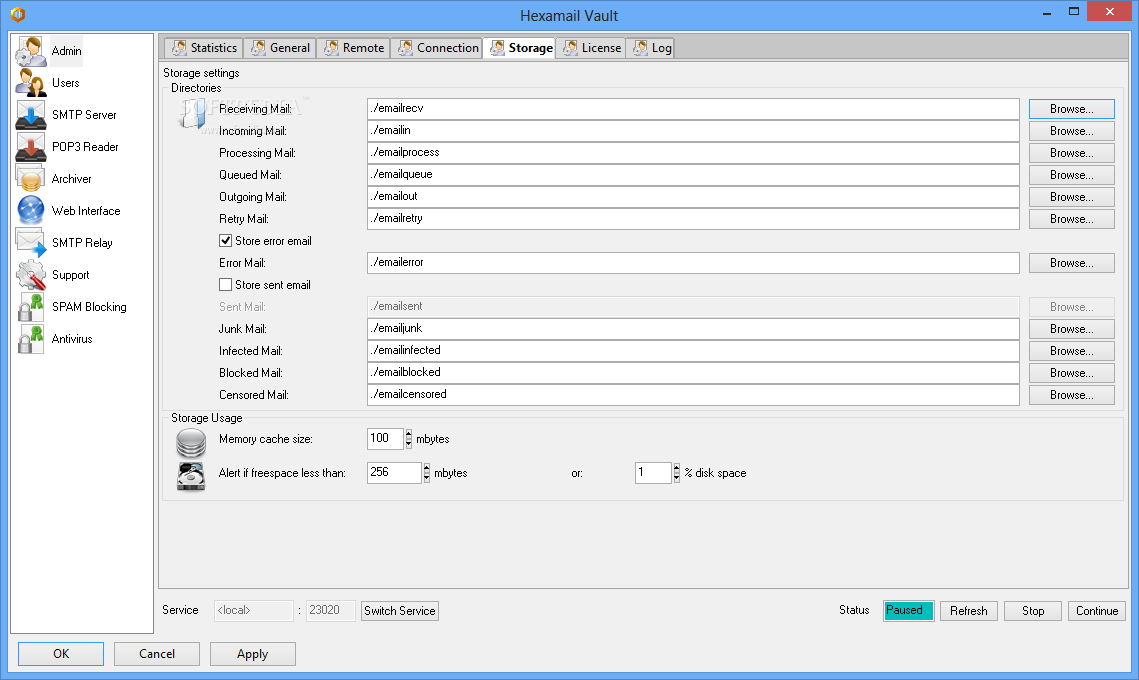Edit the Receiving Mail path field

[x=693, y=109]
